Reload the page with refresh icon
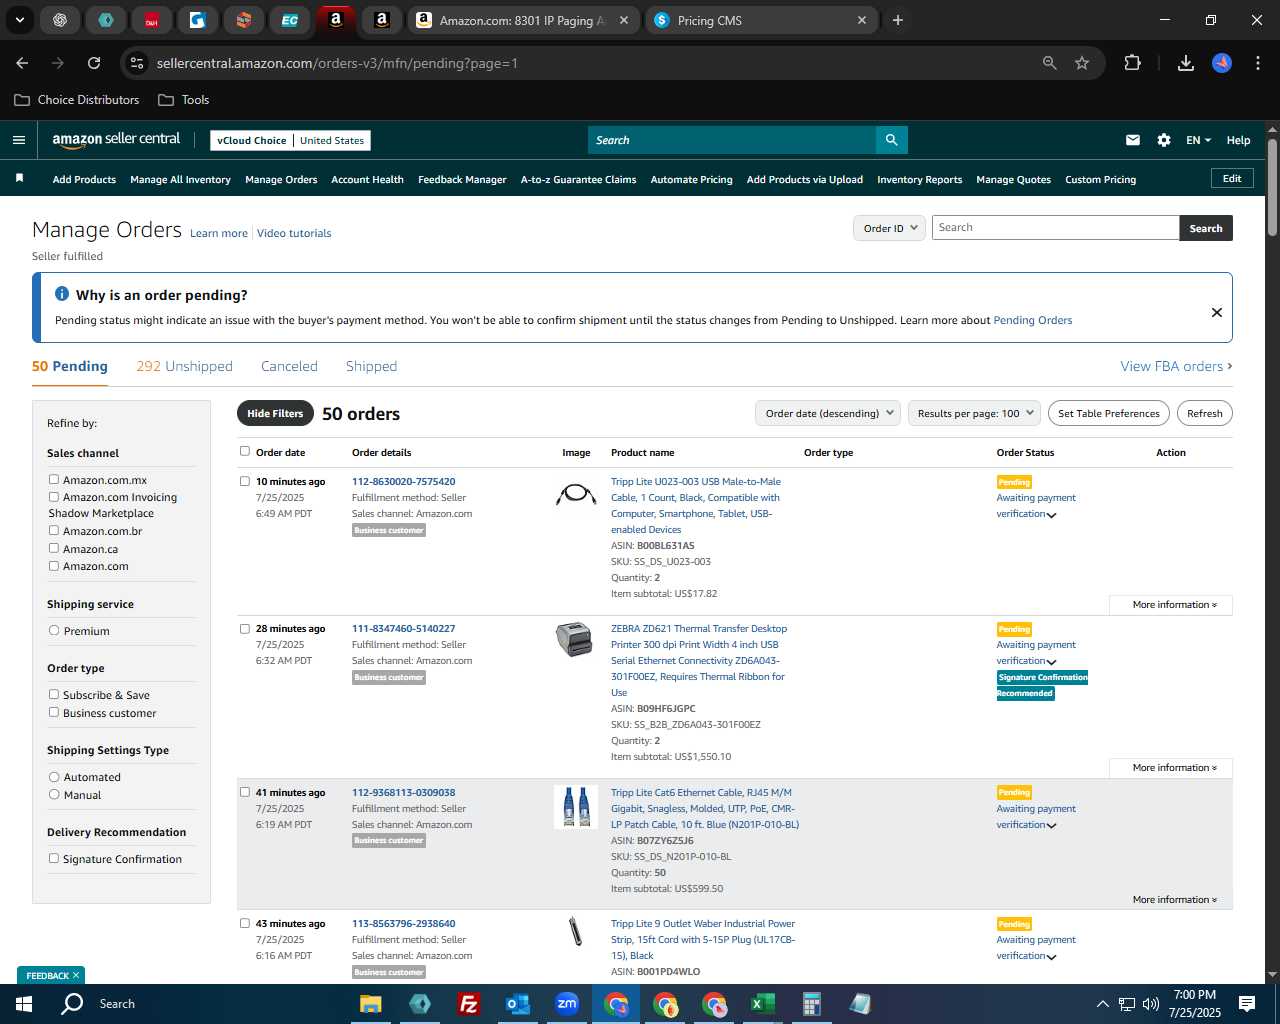 [94, 63]
